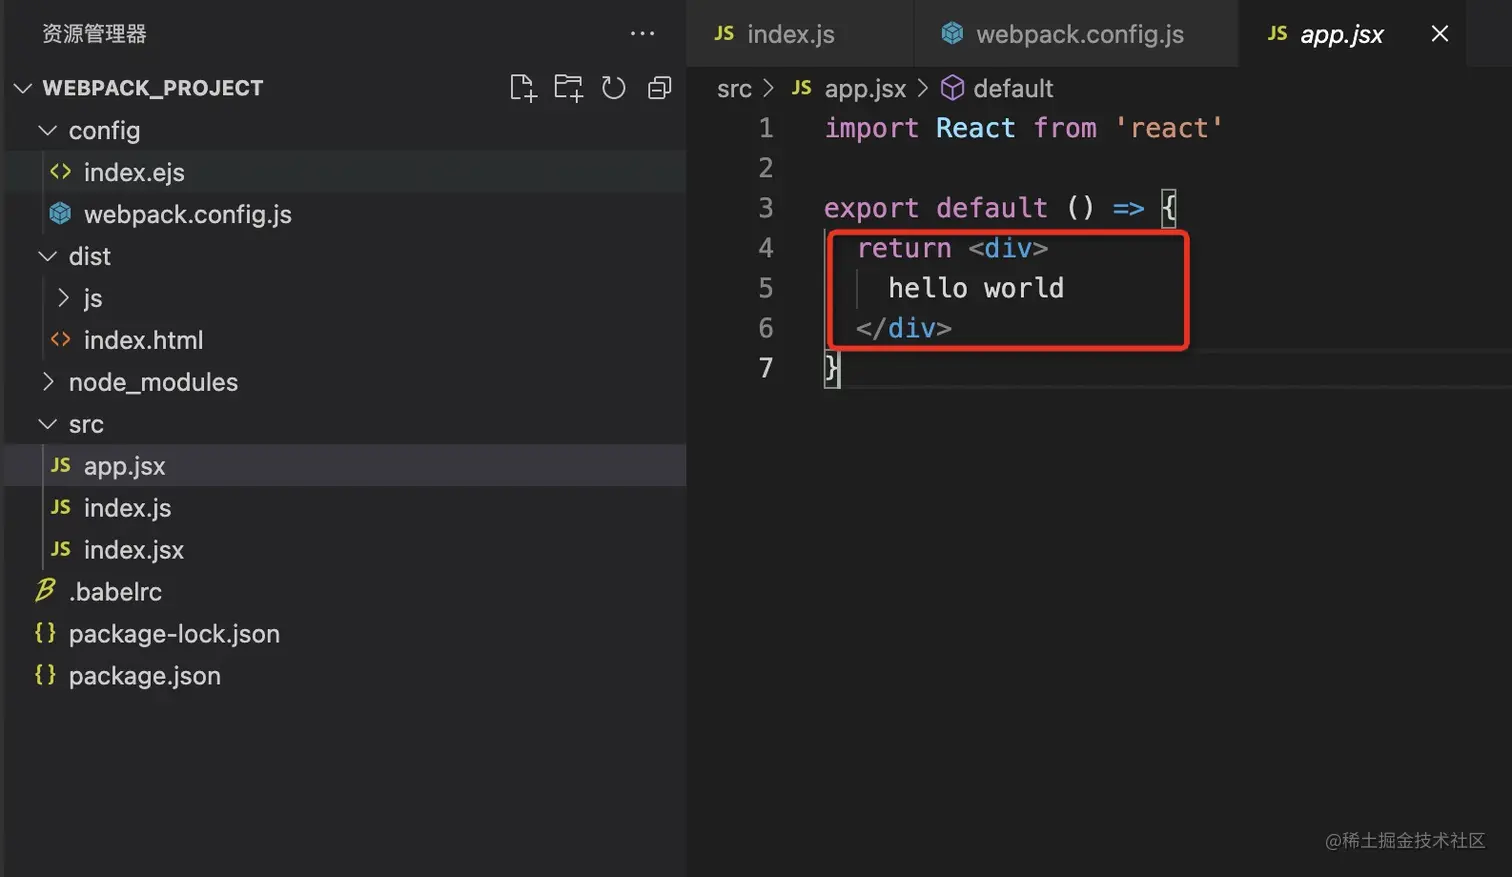Click the symbol cube icon in breadcrumb

(x=953, y=88)
